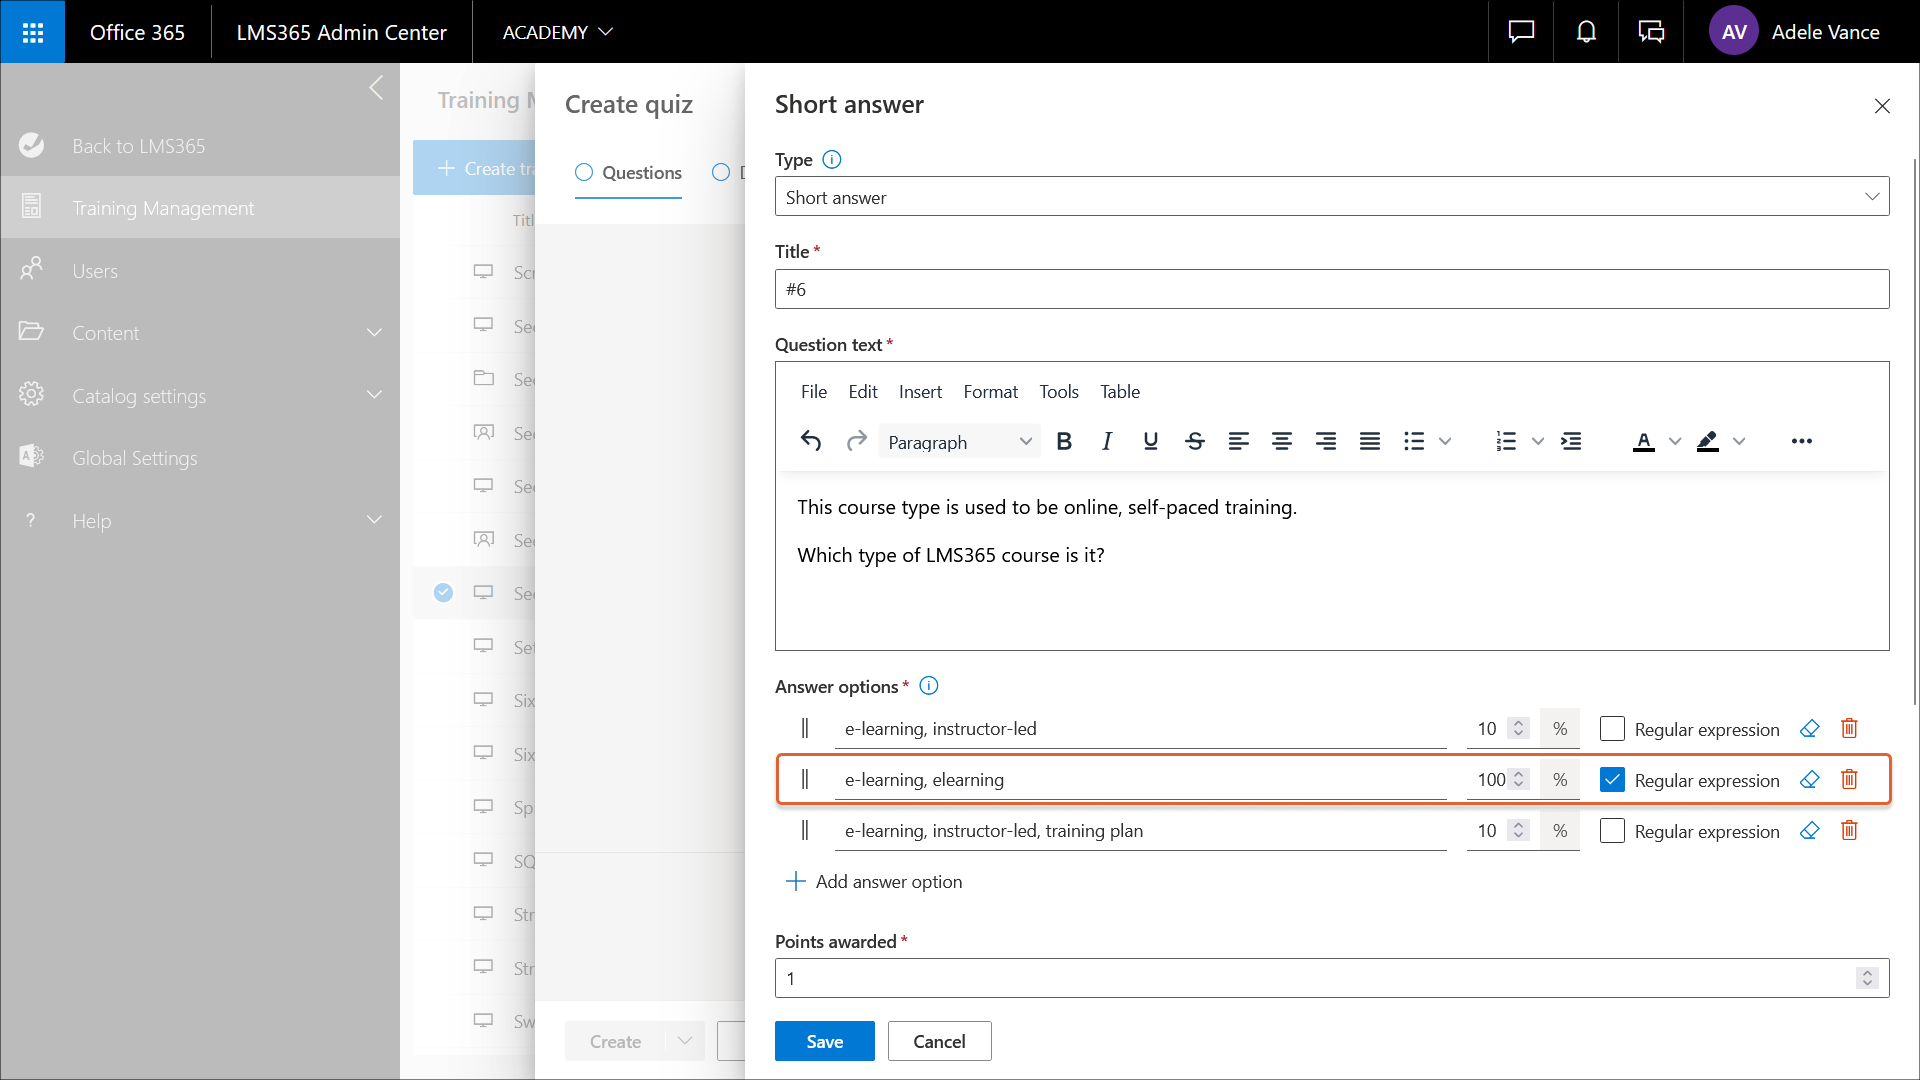Check Regular expression for training plan answer

click(1612, 831)
